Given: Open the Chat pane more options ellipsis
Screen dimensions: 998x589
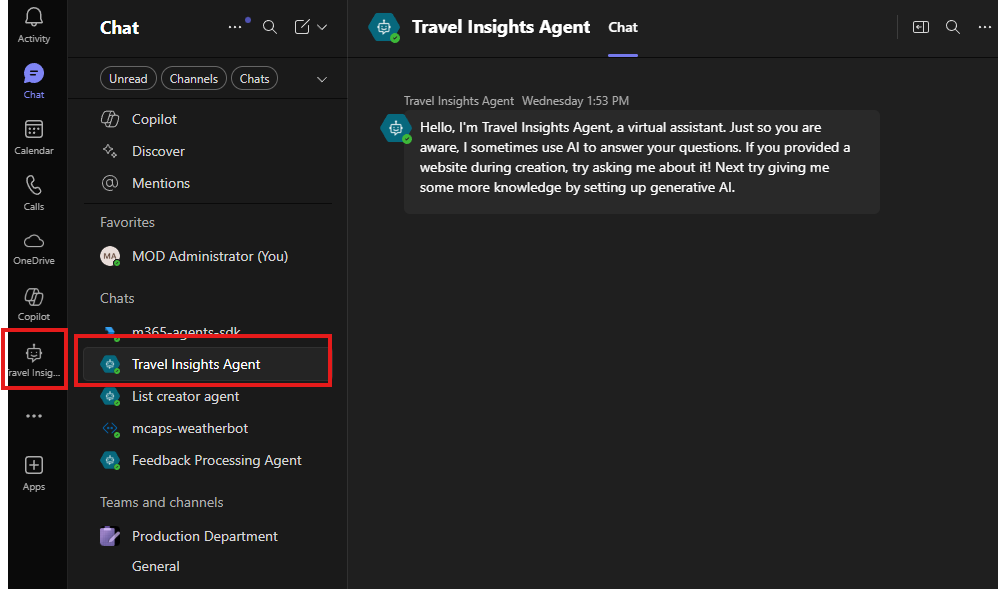Looking at the screenshot, I should [235, 27].
